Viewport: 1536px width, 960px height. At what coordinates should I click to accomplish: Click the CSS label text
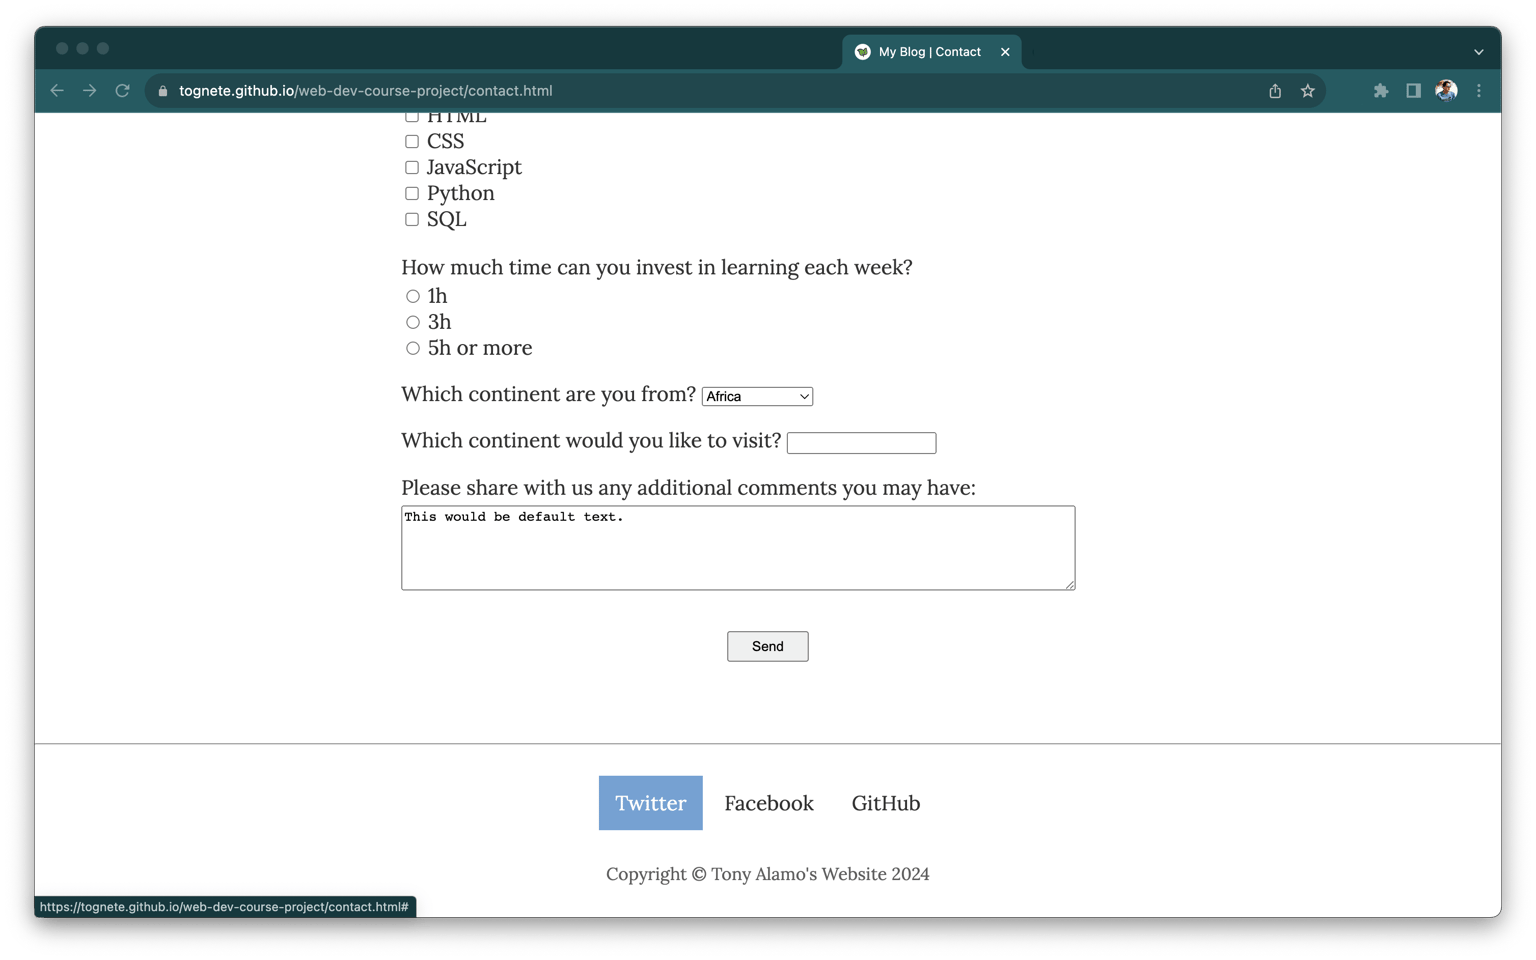point(446,142)
